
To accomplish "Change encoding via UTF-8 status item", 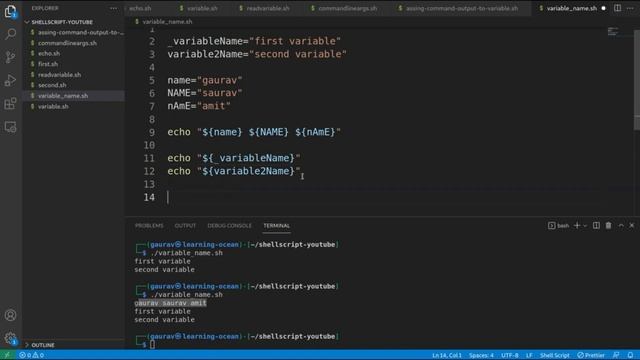I will (x=510, y=355).
